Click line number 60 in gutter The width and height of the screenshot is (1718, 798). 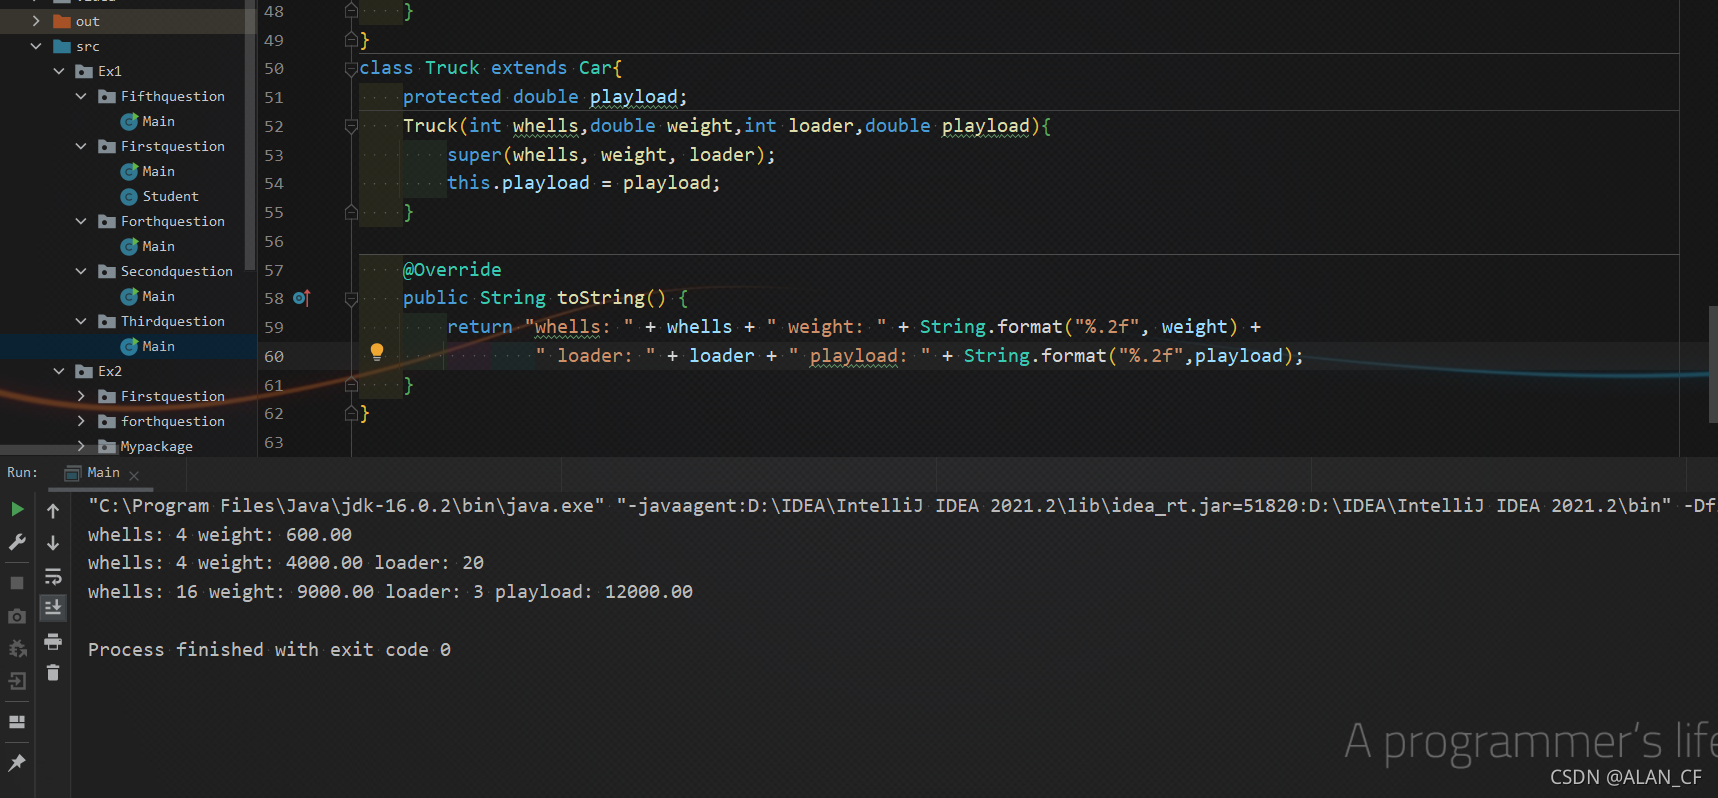(x=274, y=356)
